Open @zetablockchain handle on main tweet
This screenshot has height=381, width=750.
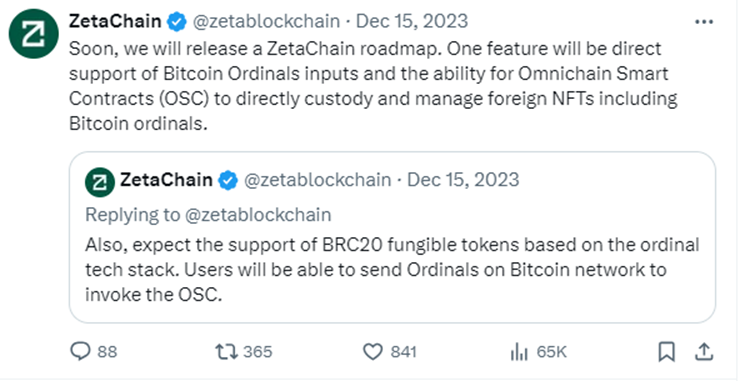266,22
